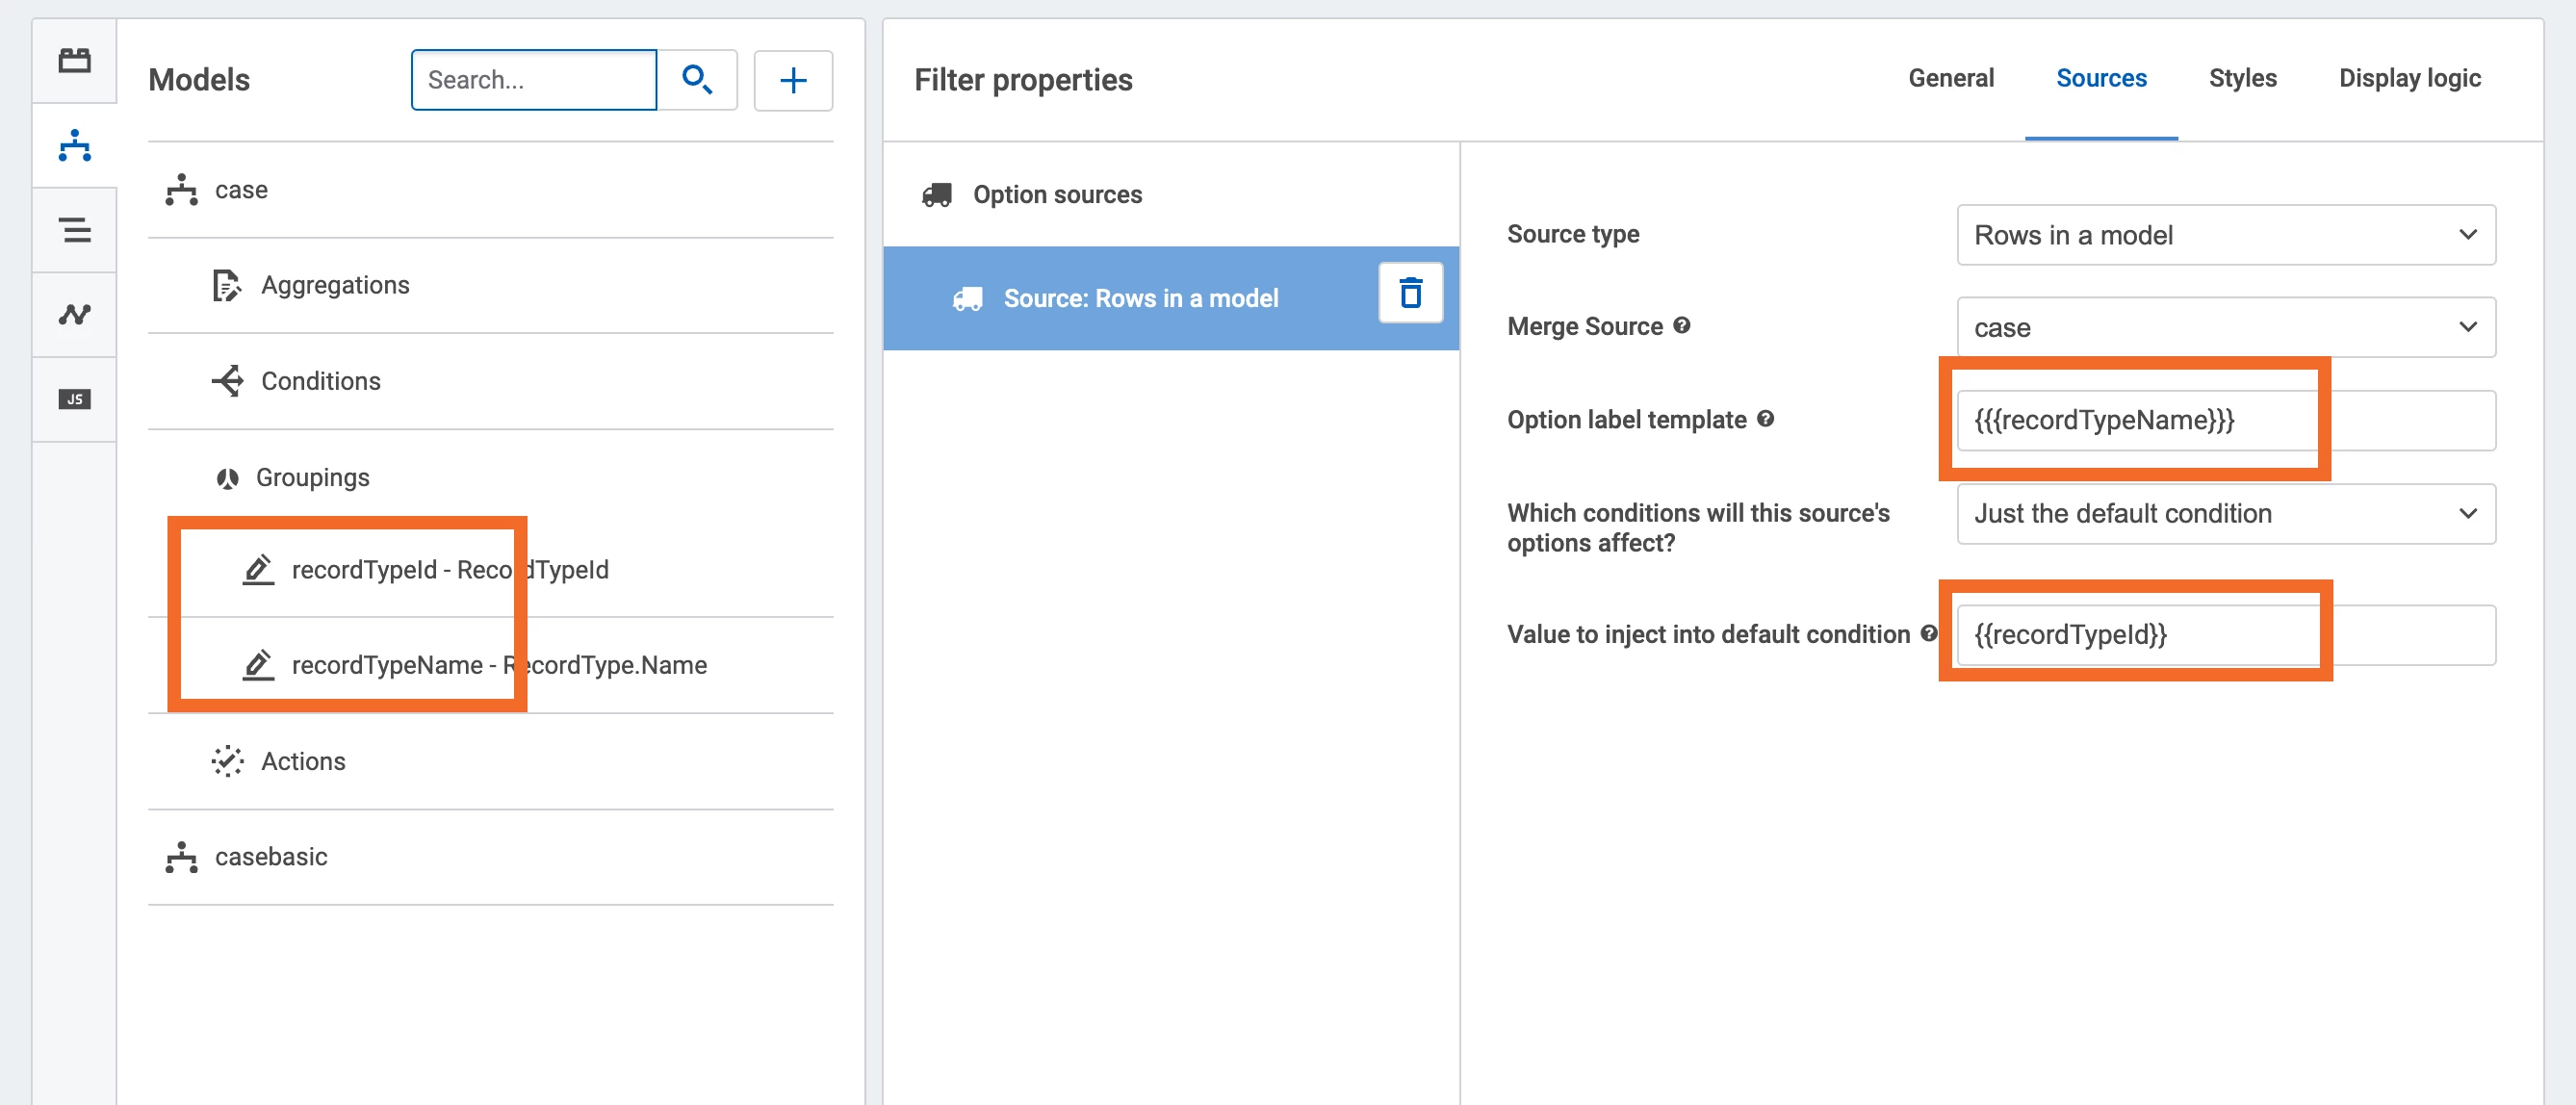Viewport: 2576px width, 1105px height.
Task: Delete the Rows in a model source
Action: pyautogui.click(x=1410, y=293)
